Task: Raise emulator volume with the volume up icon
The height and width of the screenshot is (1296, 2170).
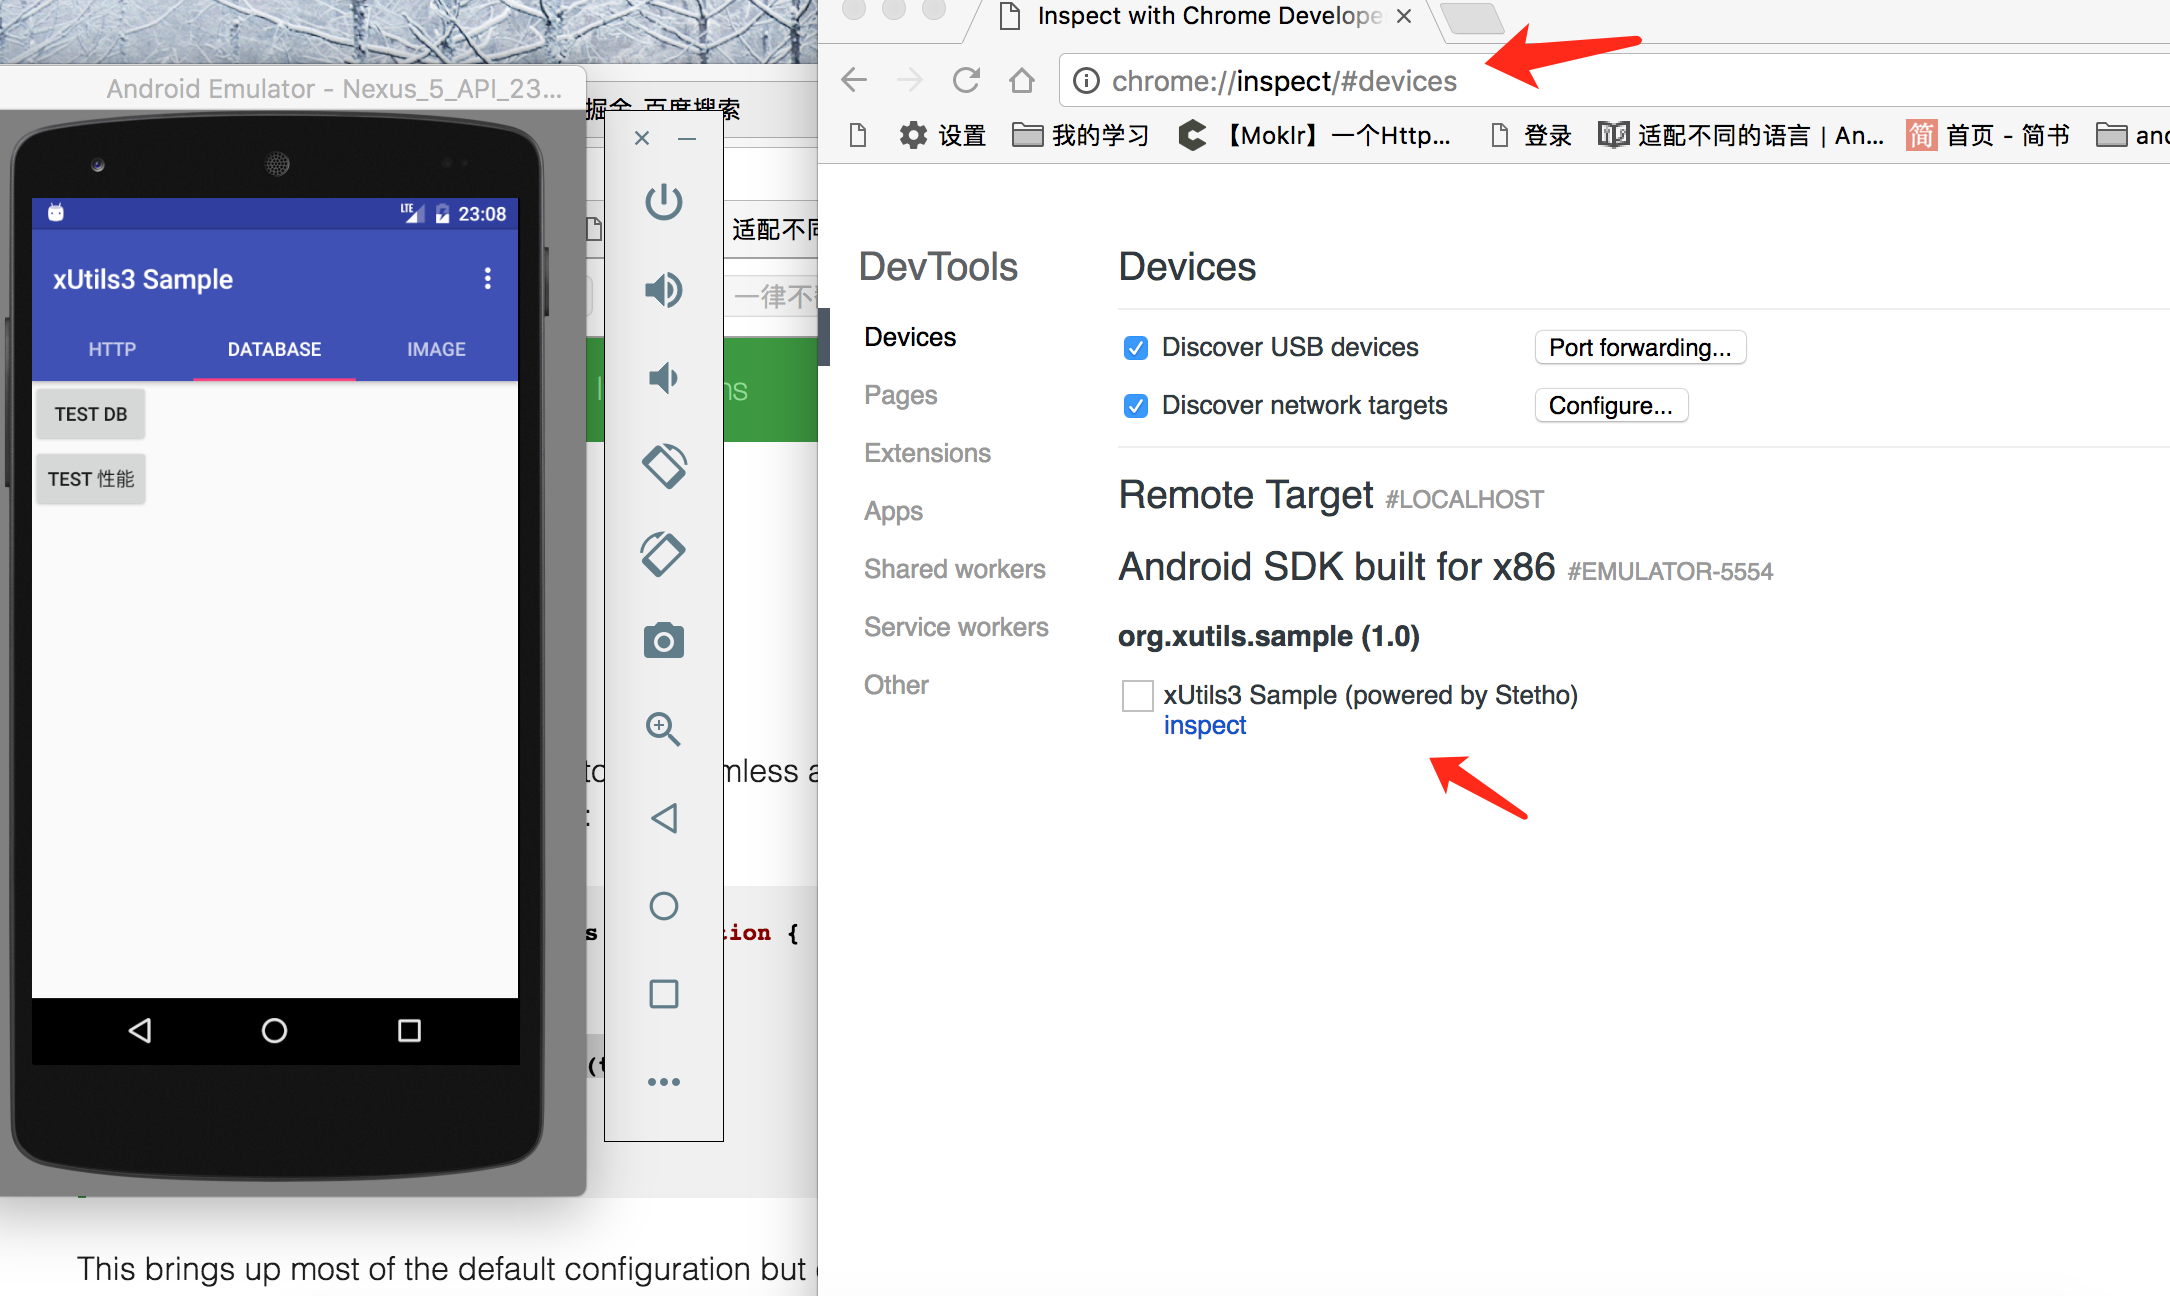Action: pyautogui.click(x=664, y=290)
